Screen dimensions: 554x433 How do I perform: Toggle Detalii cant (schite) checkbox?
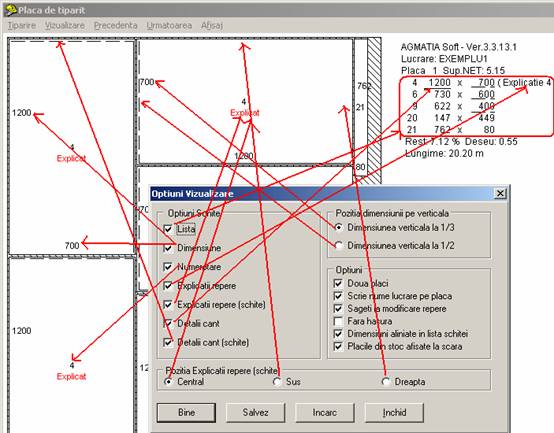[168, 342]
